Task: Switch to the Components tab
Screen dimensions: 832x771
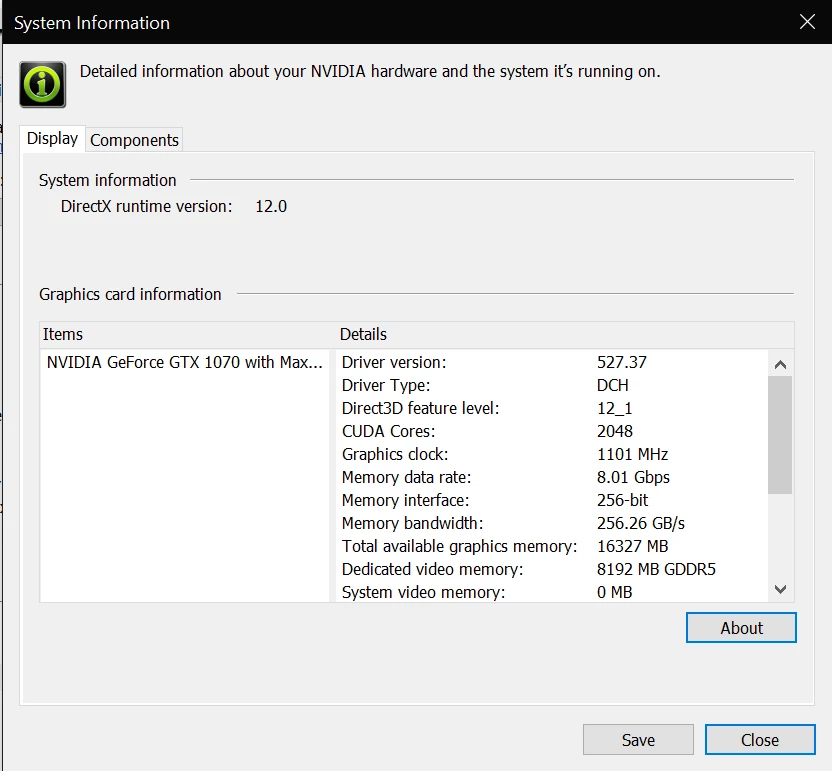Action: pyautogui.click(x=134, y=140)
